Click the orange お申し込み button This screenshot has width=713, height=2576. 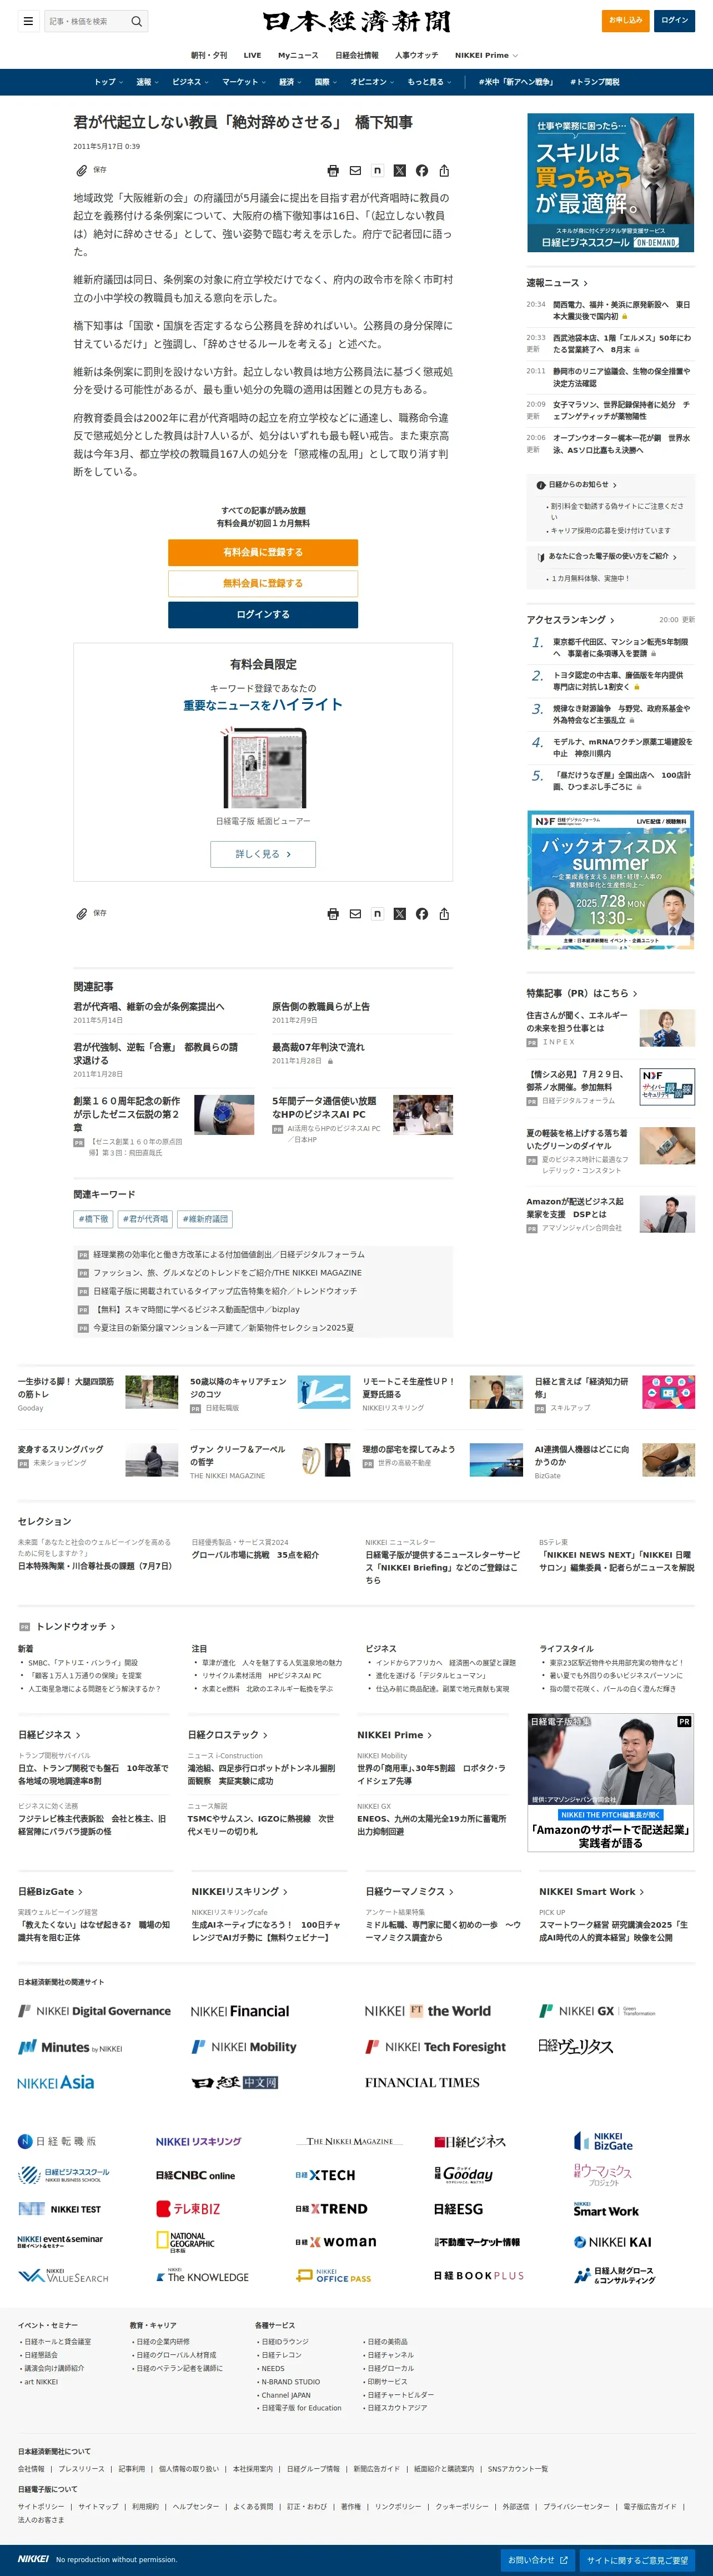tap(625, 20)
